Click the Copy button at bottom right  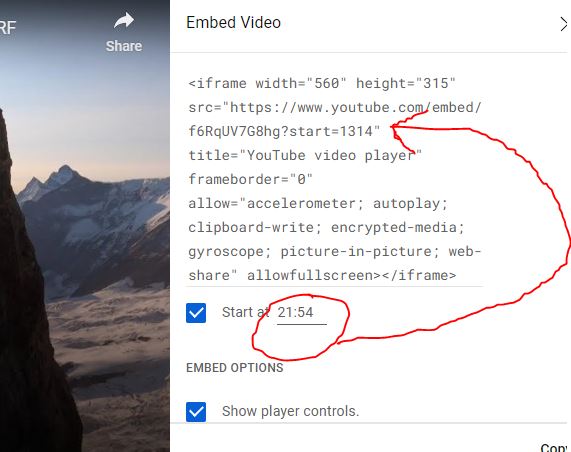[555, 447]
